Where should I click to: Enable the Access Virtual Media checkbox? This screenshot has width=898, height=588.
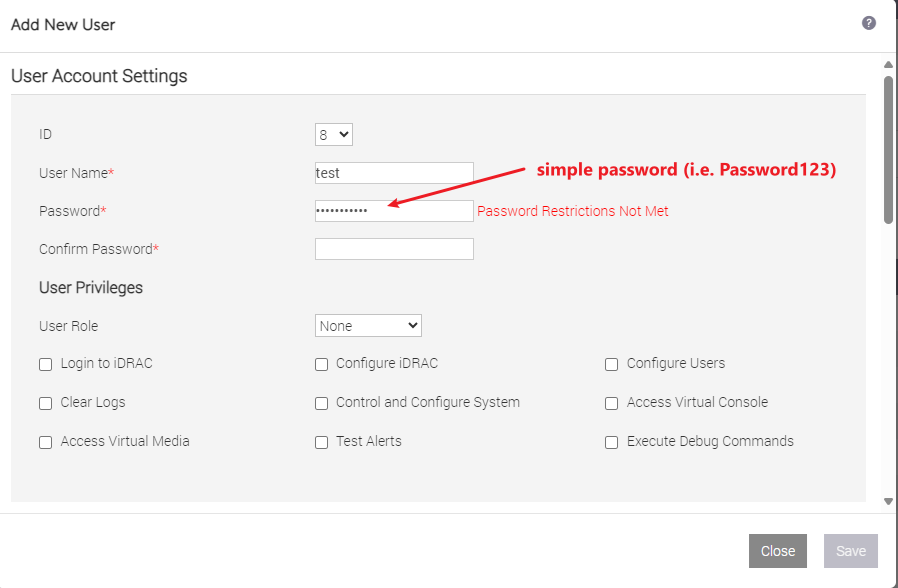[x=45, y=442]
